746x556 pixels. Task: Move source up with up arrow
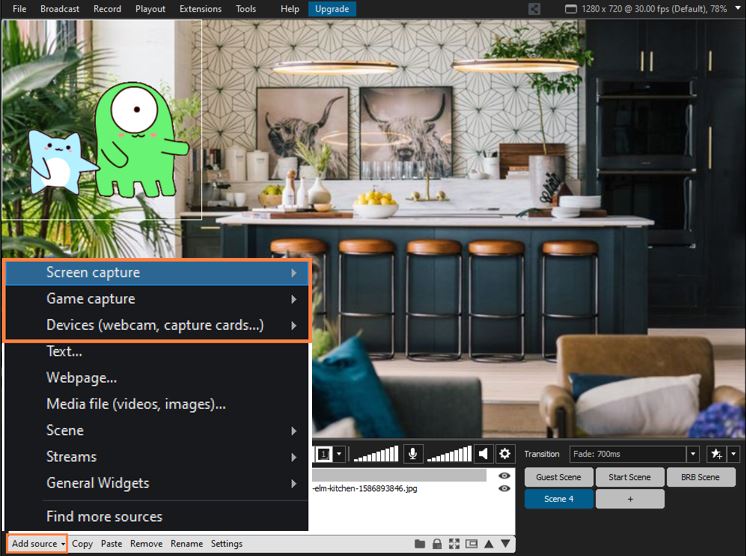[489, 544]
